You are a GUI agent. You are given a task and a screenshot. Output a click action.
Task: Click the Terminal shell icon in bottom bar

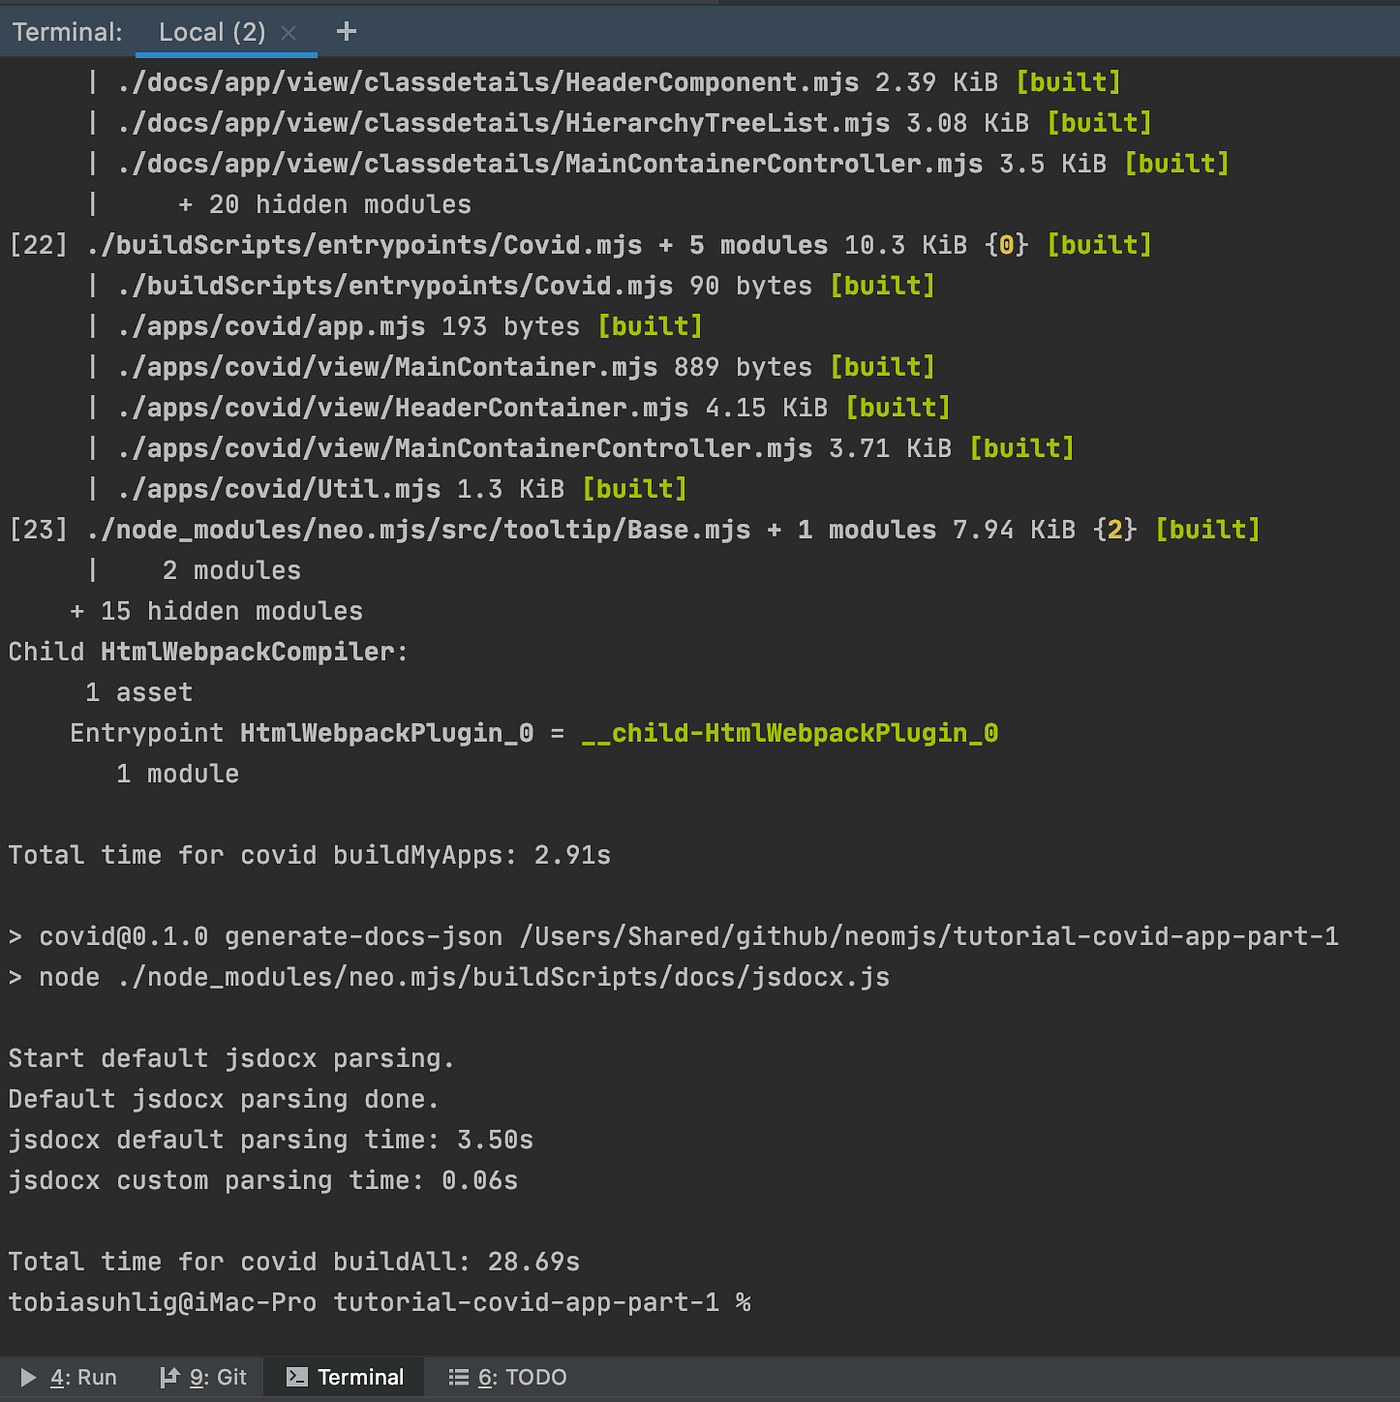click(x=296, y=1377)
